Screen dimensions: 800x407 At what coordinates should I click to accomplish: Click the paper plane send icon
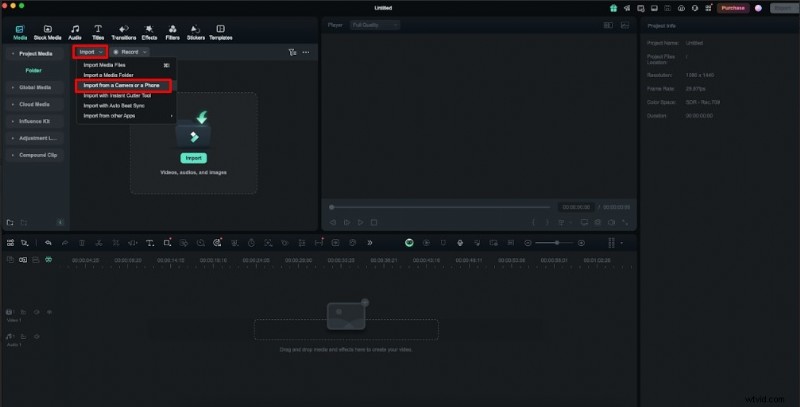coord(627,8)
